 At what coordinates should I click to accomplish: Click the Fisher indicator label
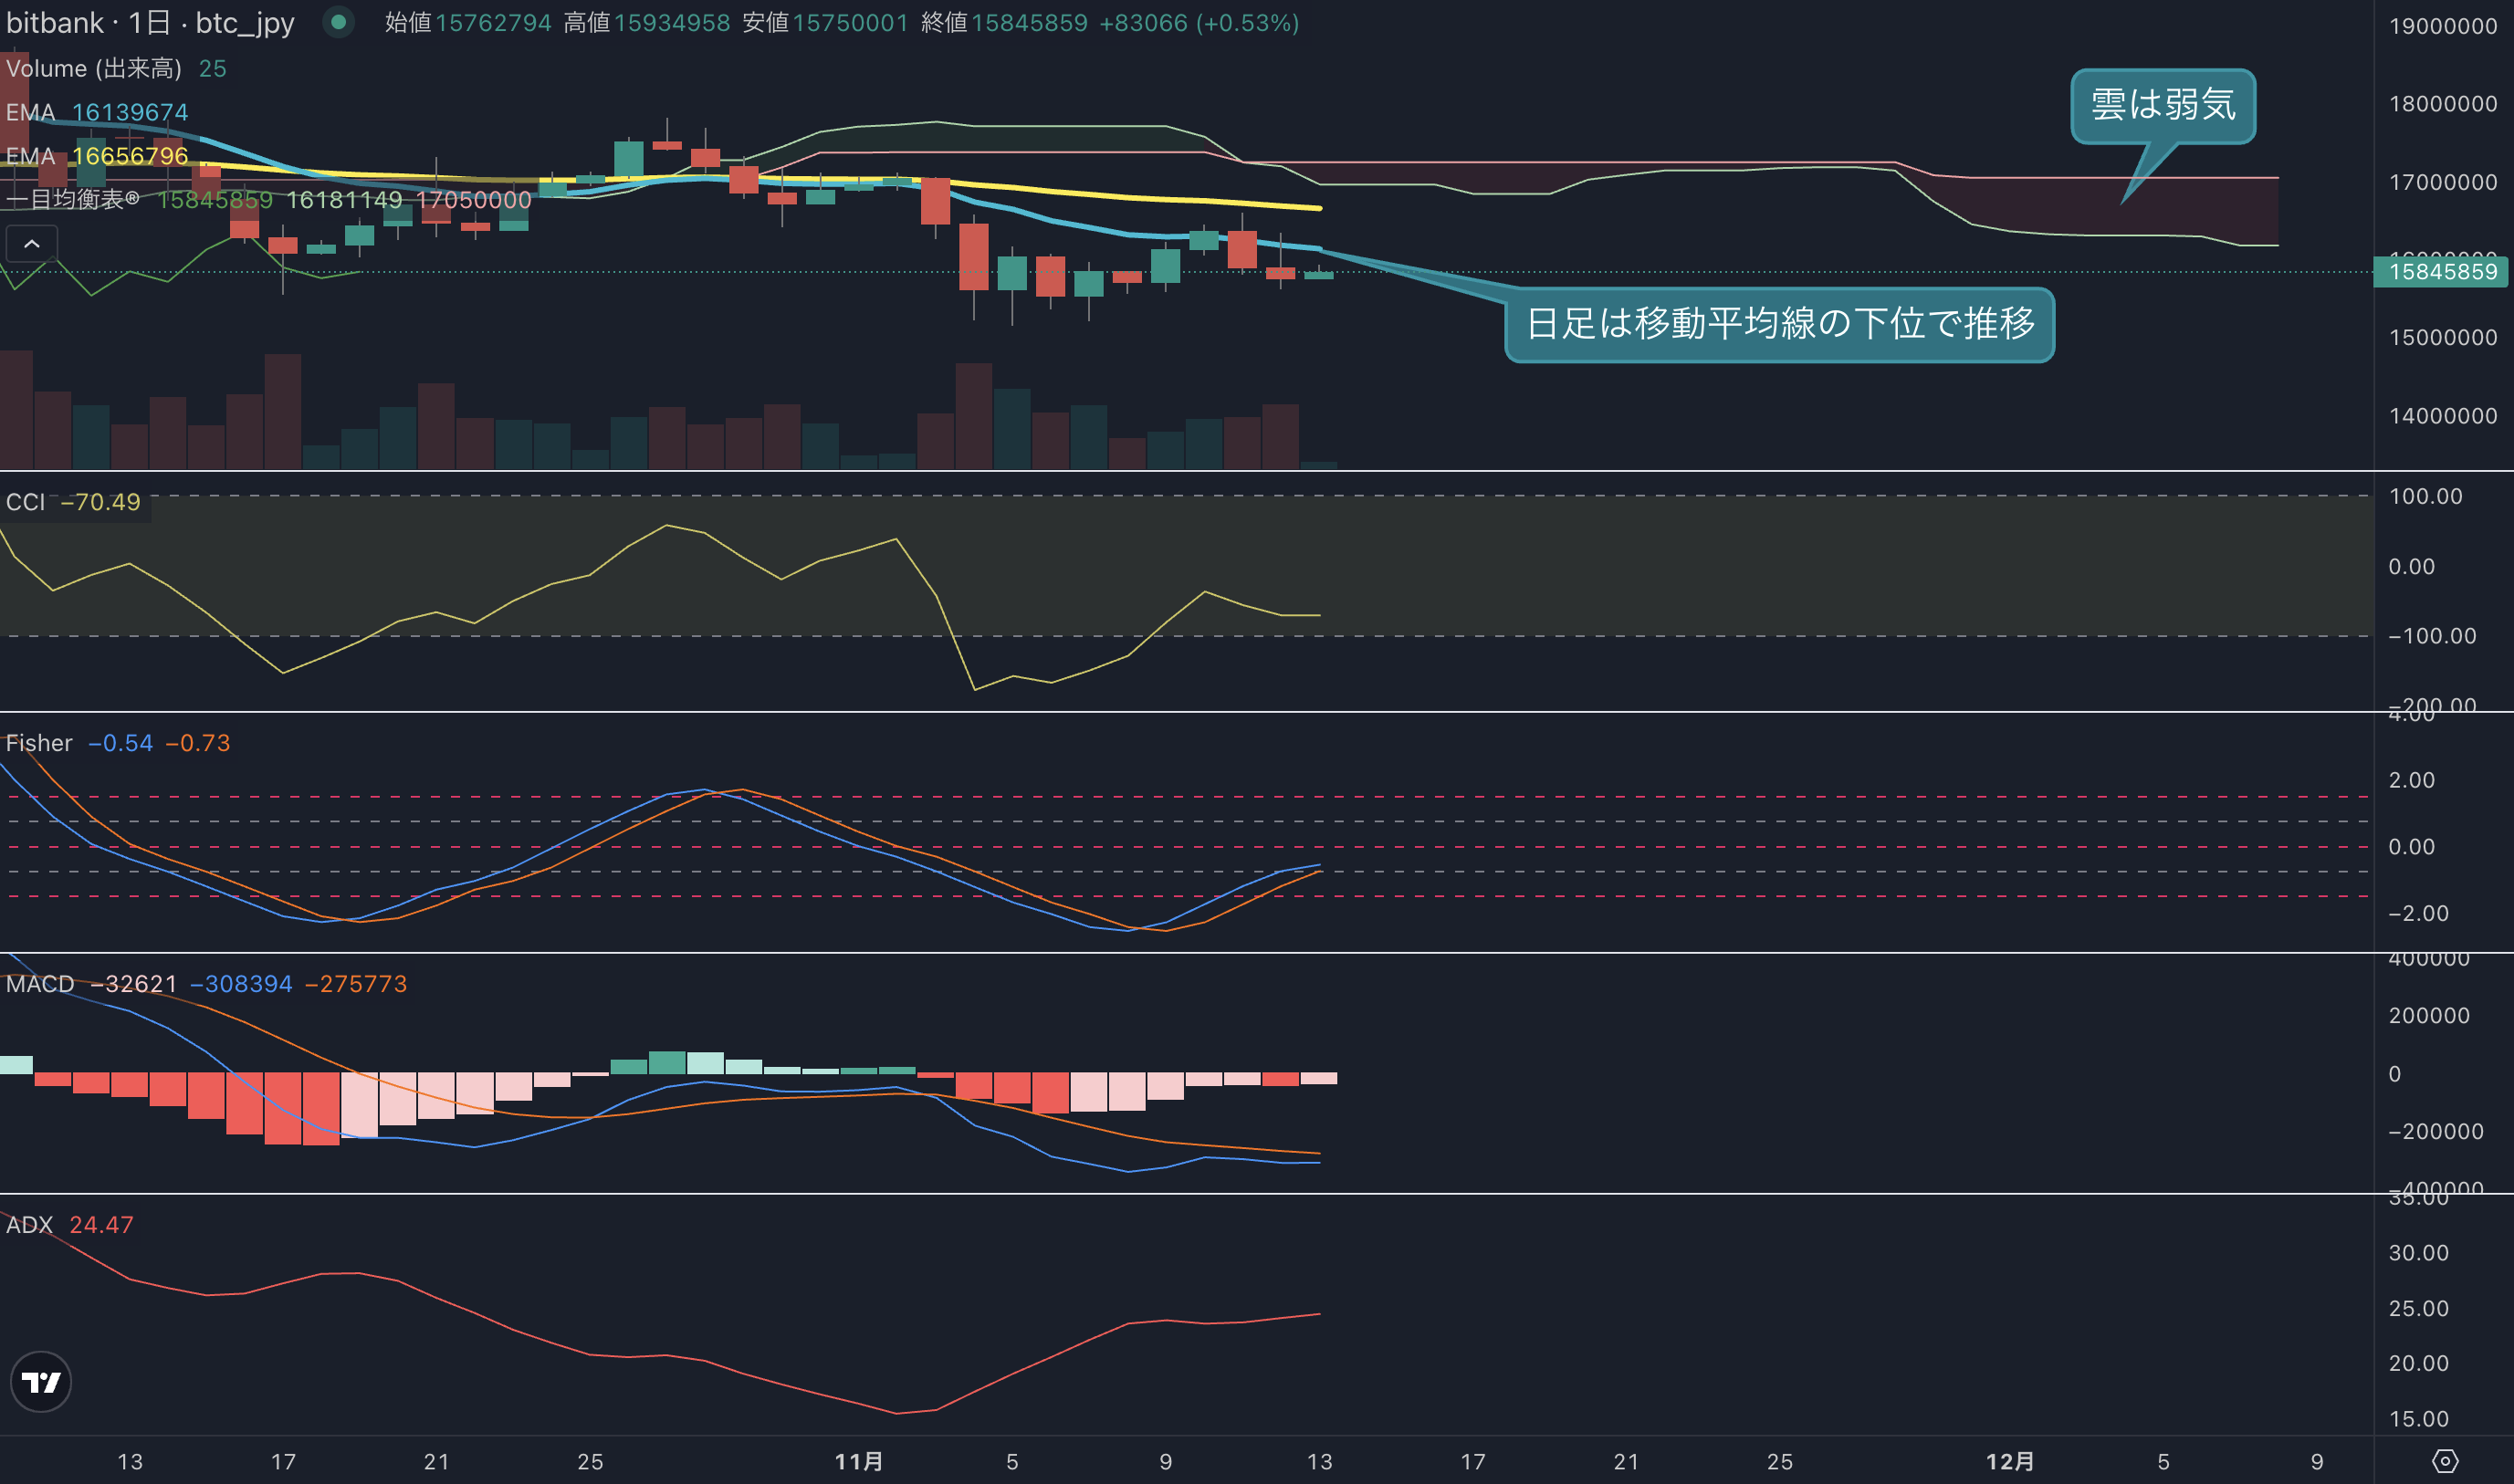click(x=39, y=743)
